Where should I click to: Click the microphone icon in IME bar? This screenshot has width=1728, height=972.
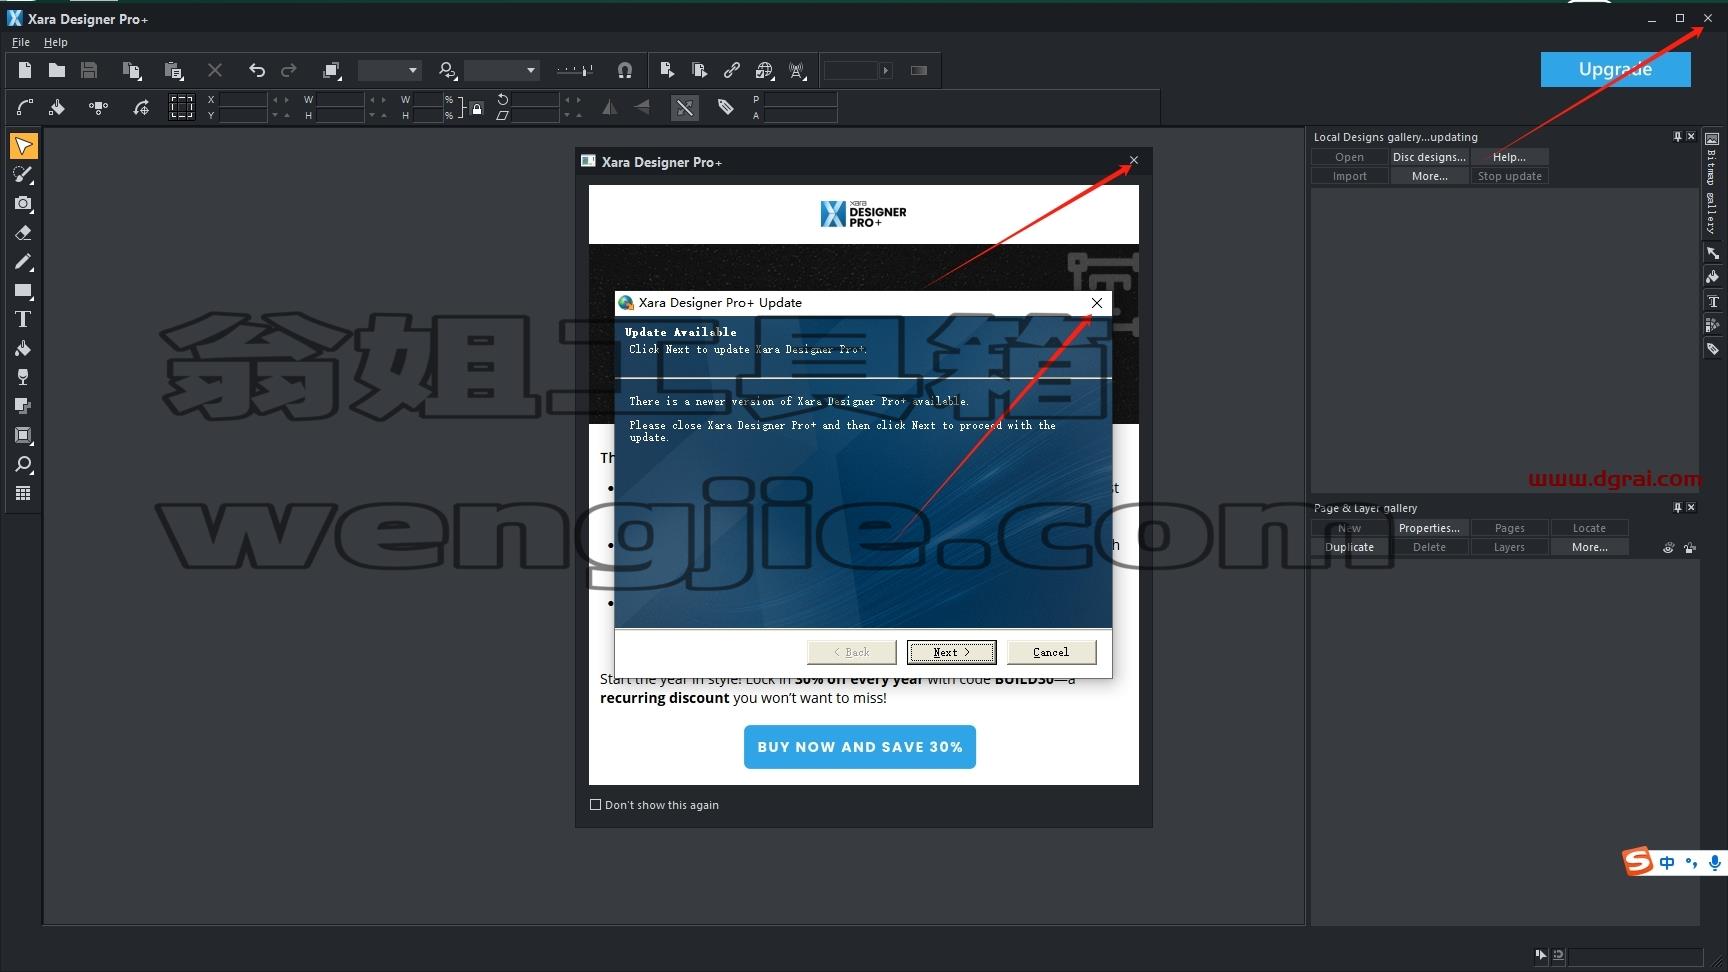1714,862
